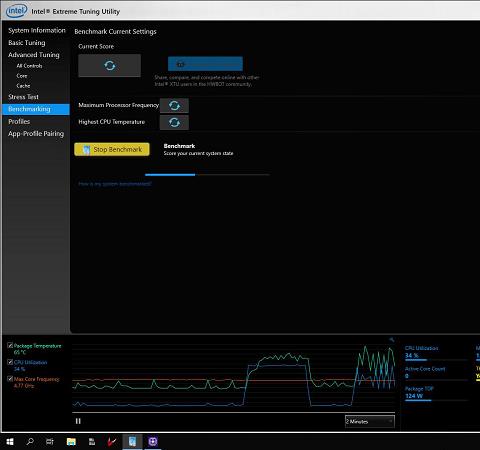Open the red checkmark taskbar app
The image size is (480, 450).
point(112,442)
